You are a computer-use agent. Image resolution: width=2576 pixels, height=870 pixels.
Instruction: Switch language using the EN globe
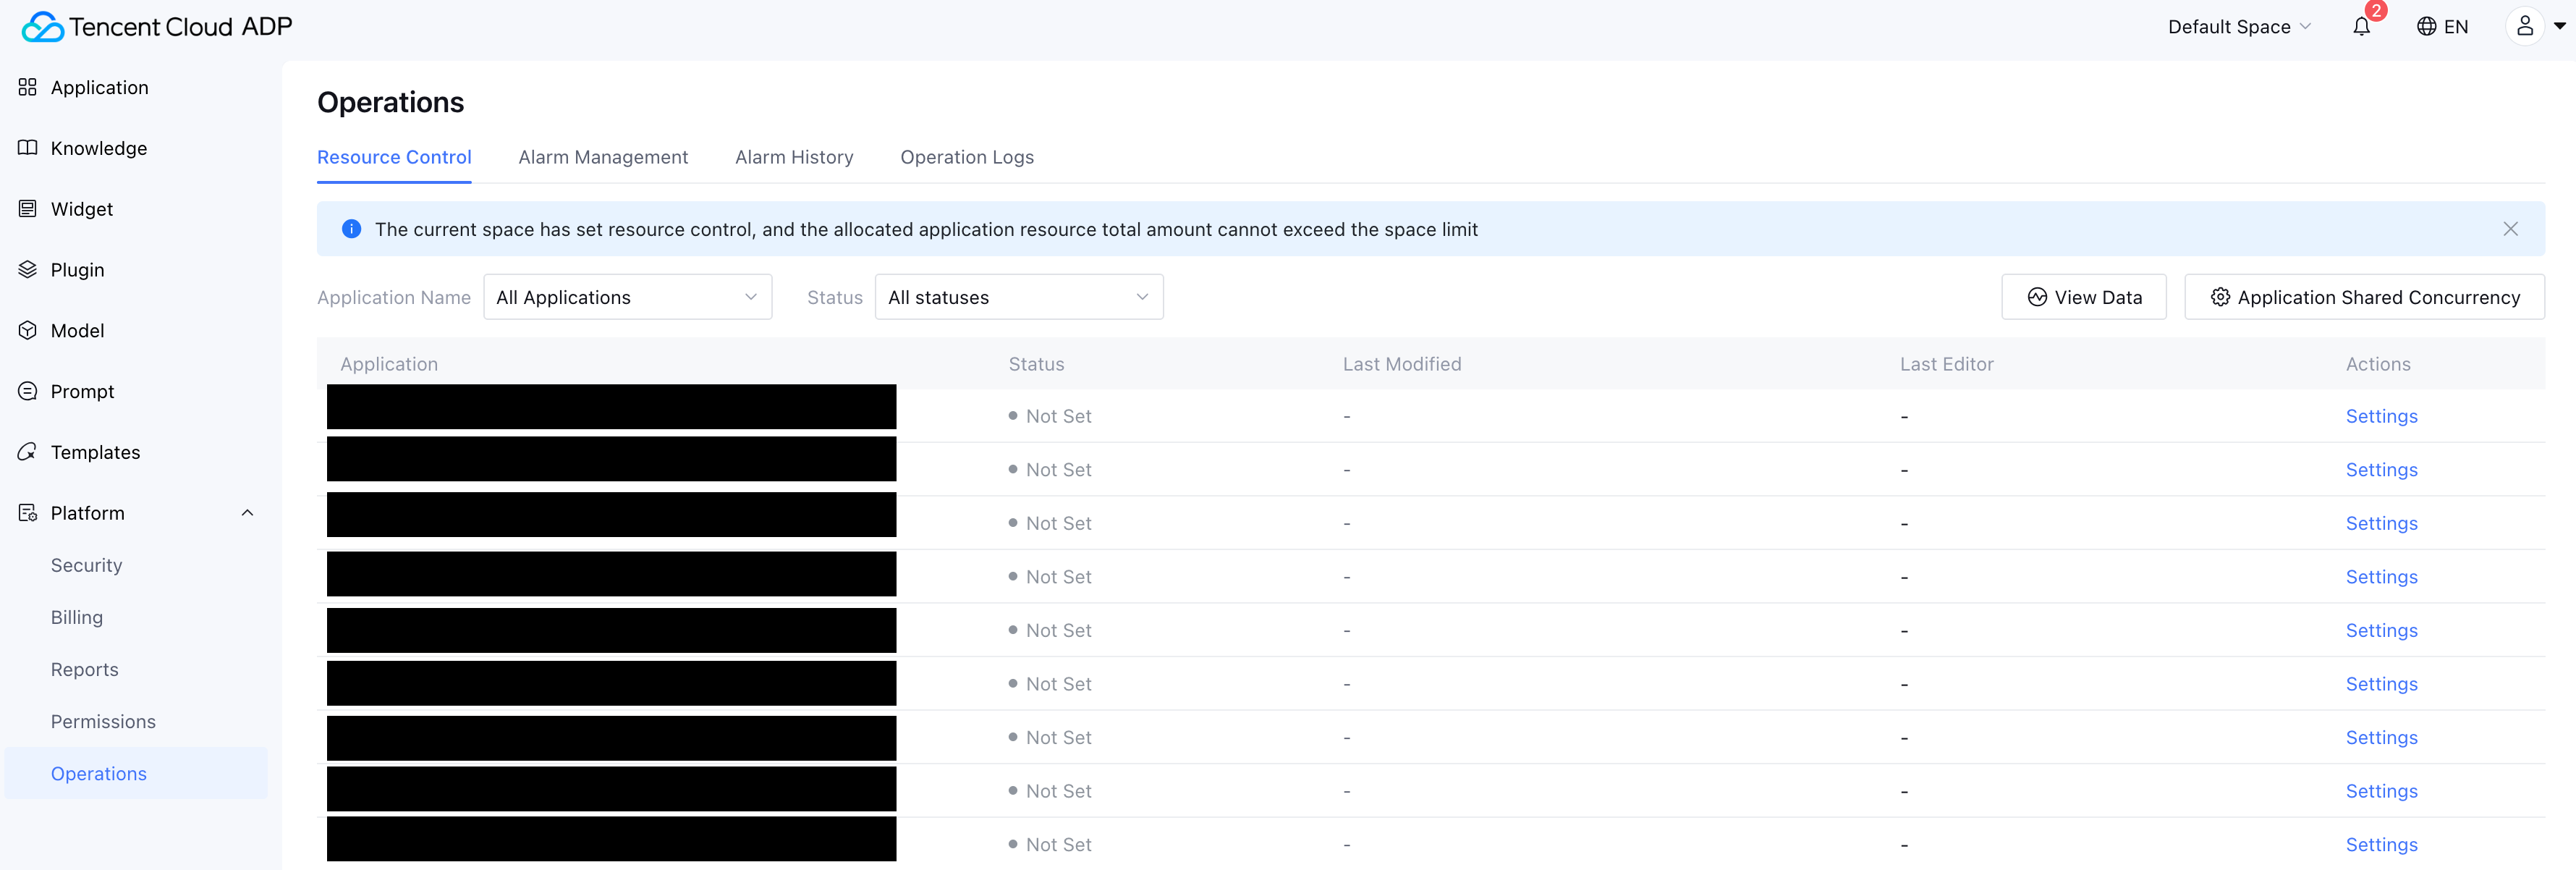point(2442,27)
